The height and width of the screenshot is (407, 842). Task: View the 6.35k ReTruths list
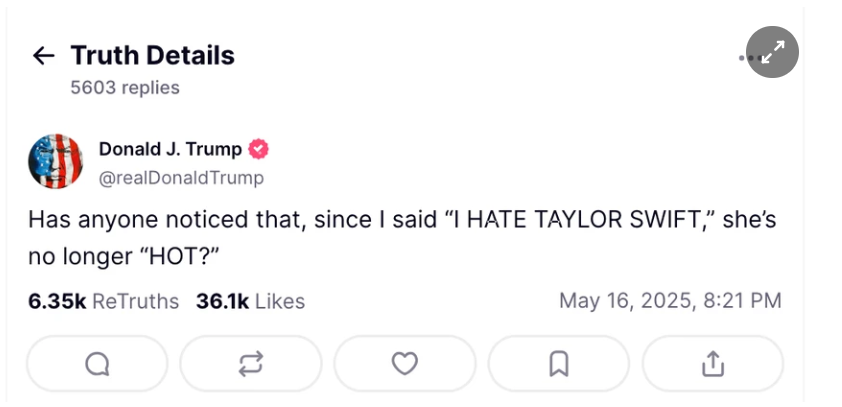click(103, 301)
